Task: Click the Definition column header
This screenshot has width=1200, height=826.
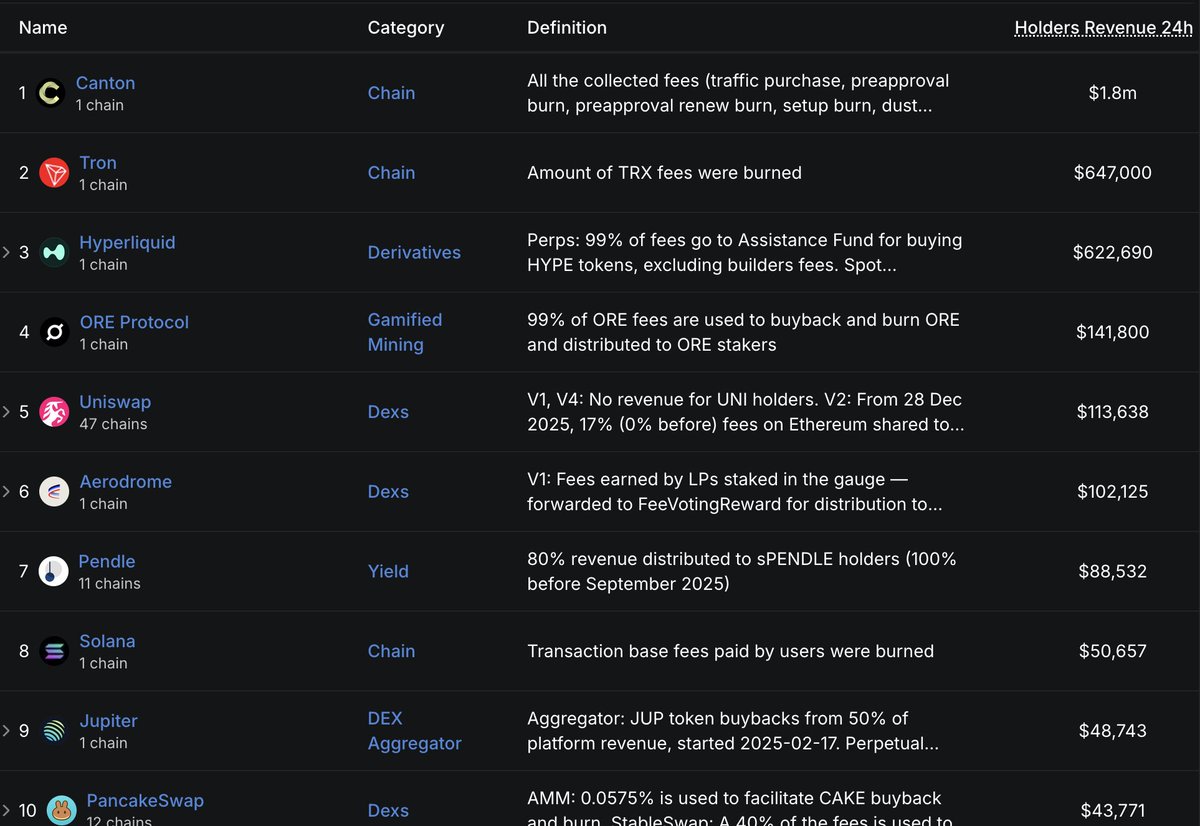Action: coord(567,28)
